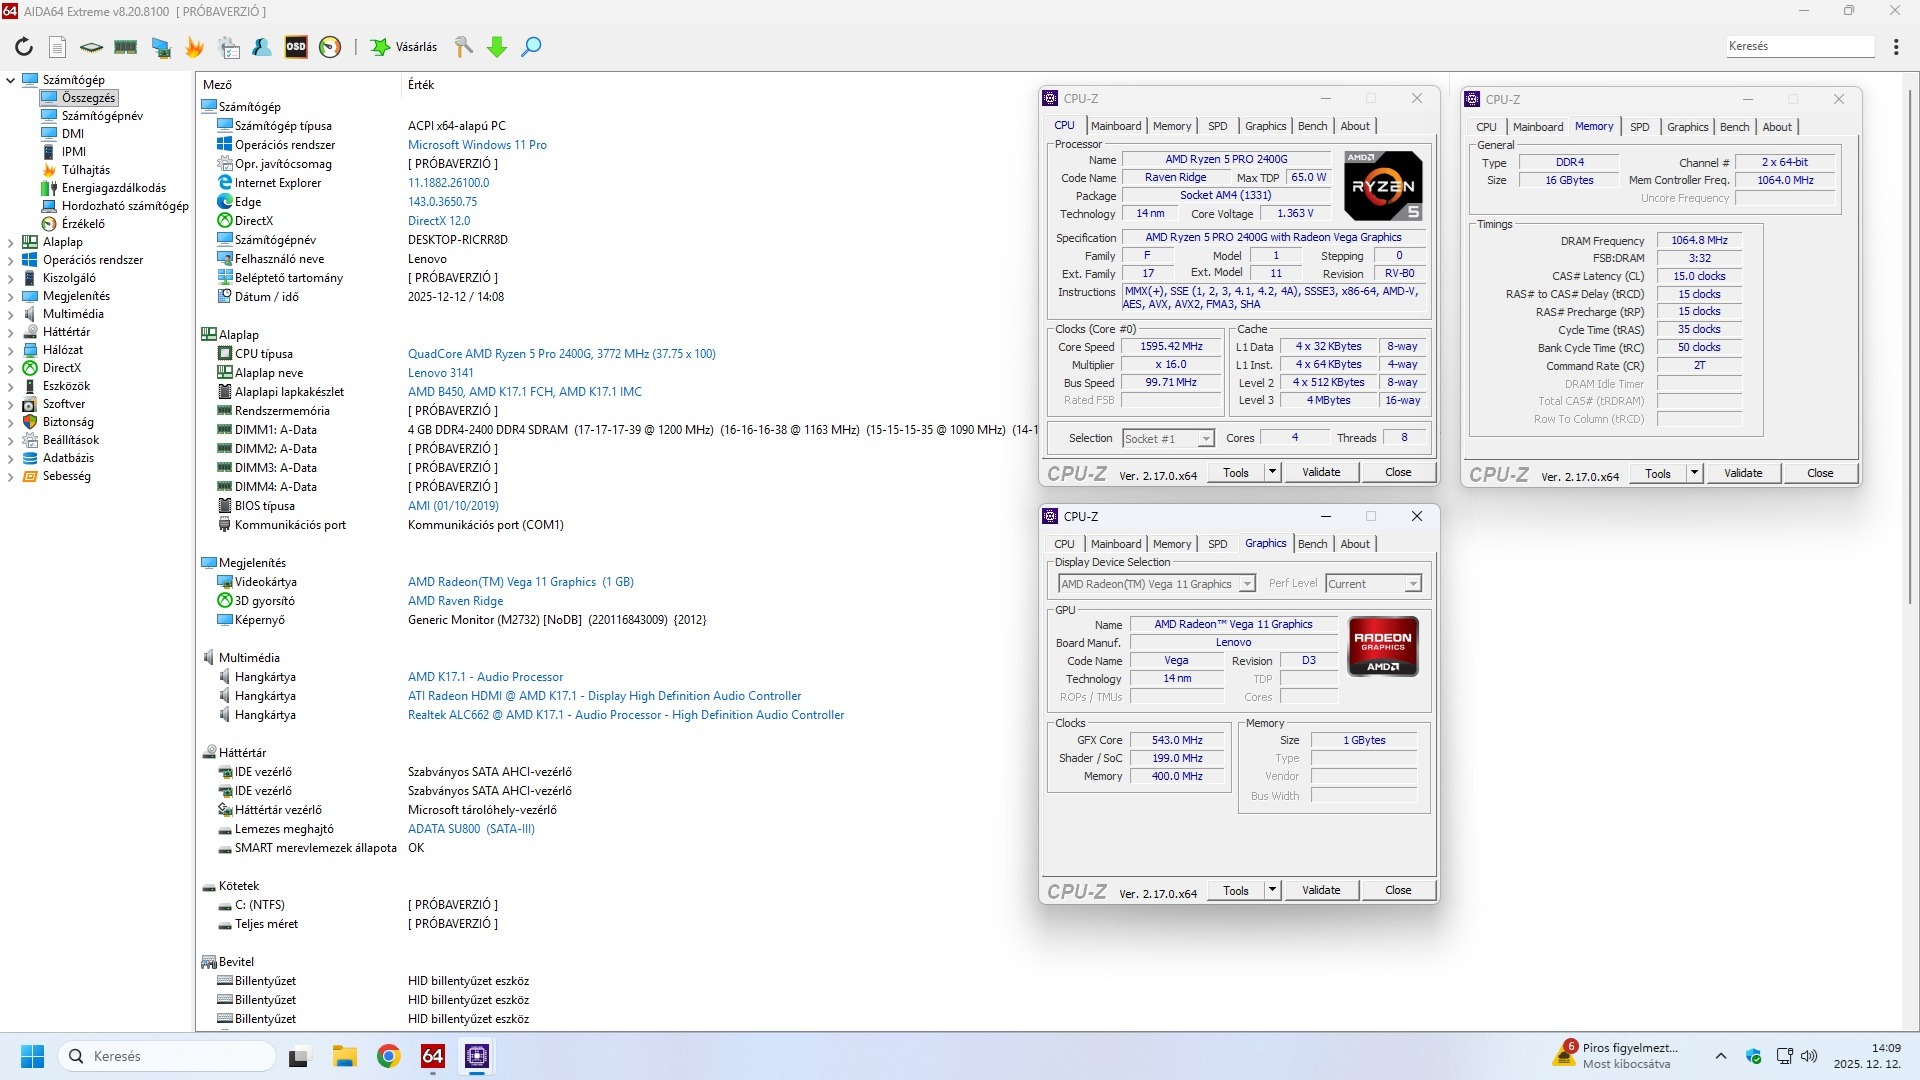Open the OSD panel icon
This screenshot has width=1920, height=1080.
pos(296,47)
